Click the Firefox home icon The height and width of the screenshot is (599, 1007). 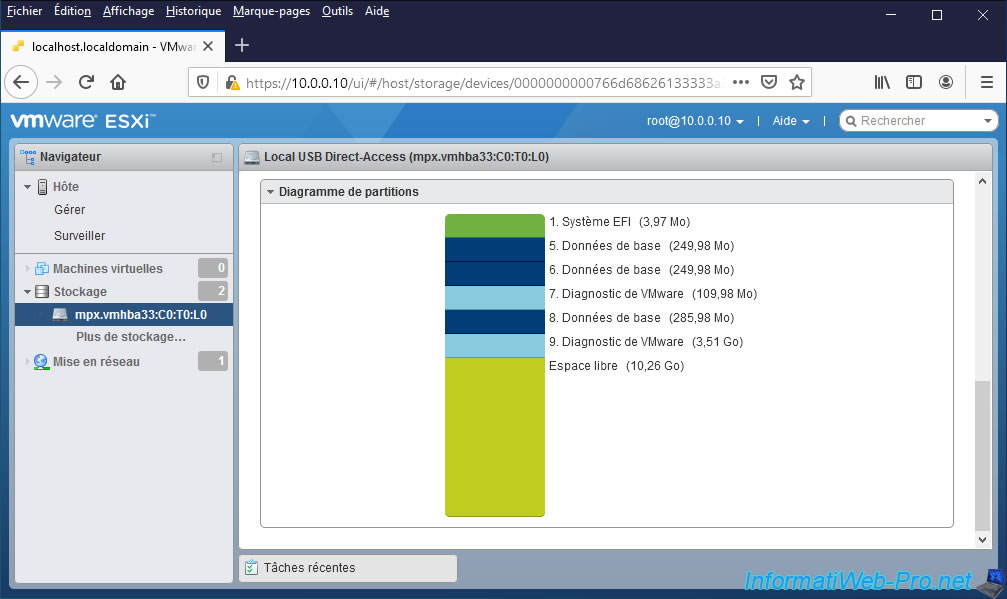[x=118, y=82]
